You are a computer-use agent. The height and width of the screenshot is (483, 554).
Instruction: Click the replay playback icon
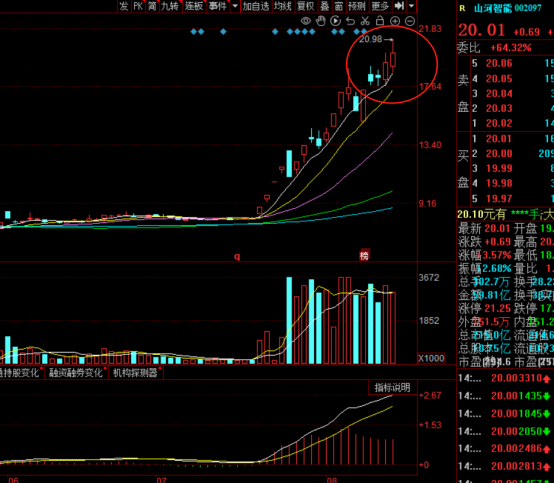click(335, 21)
